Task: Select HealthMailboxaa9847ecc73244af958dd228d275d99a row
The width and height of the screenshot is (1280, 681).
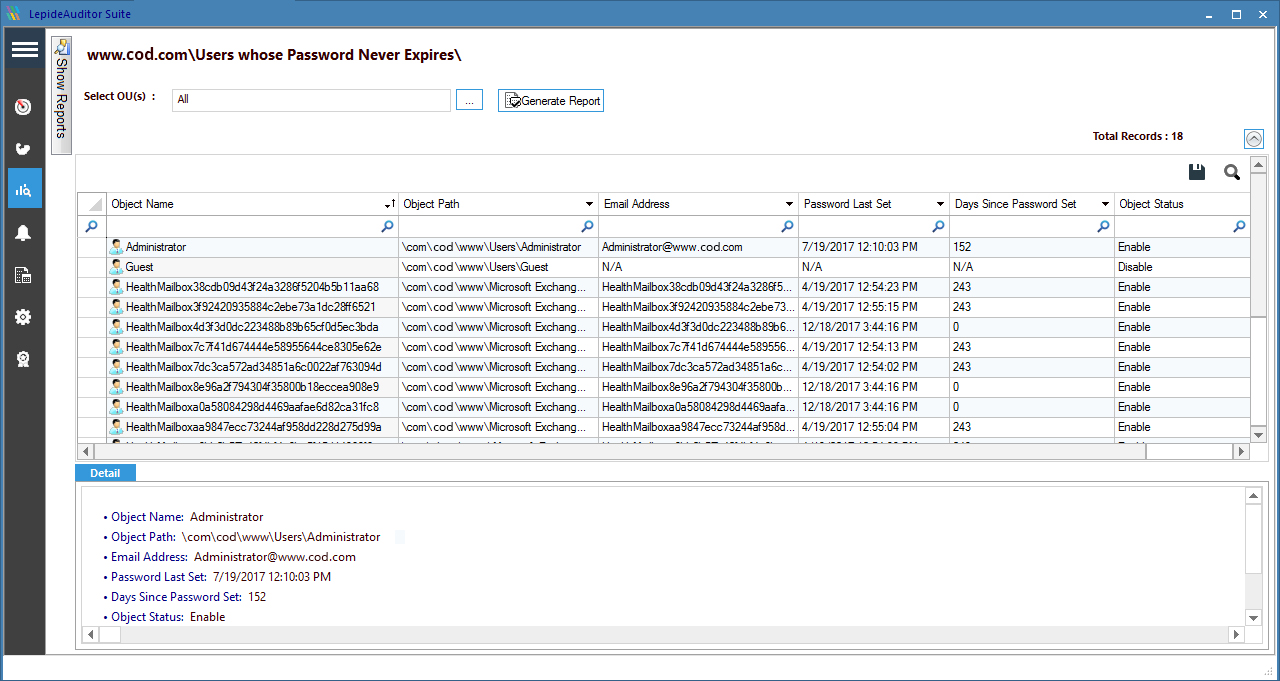Action: coord(664,427)
